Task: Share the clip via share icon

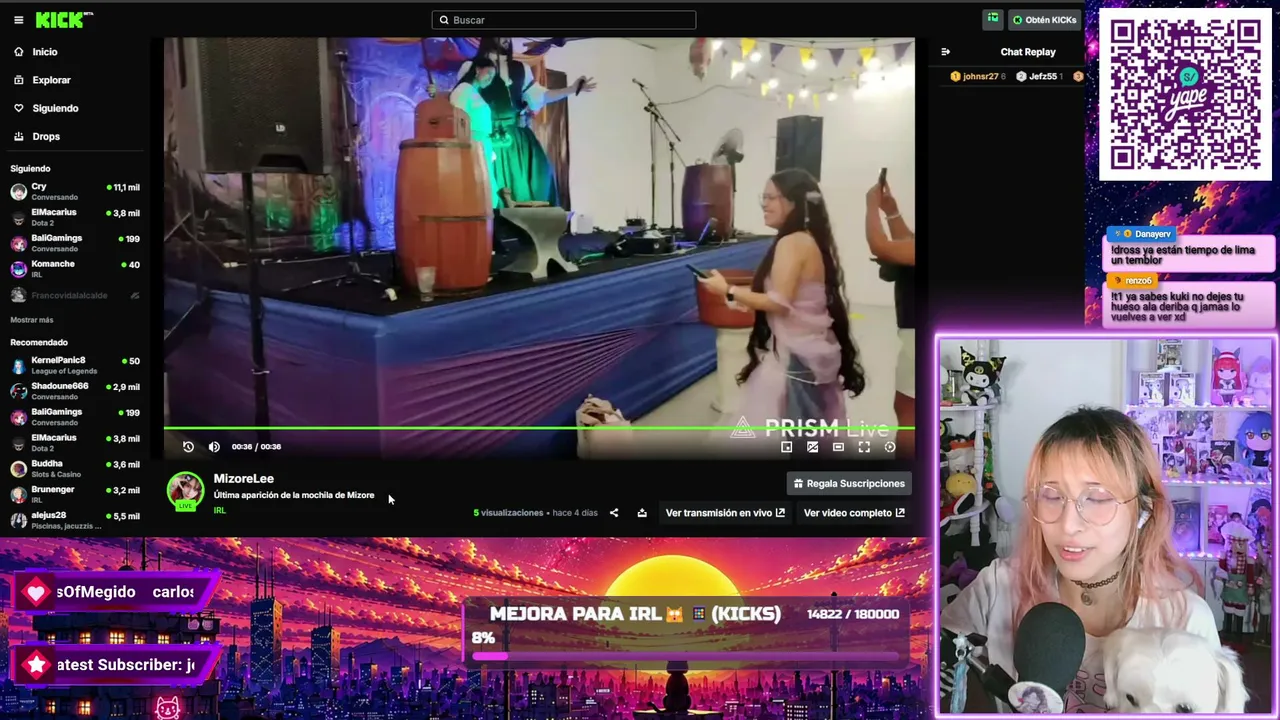Action: (x=614, y=513)
